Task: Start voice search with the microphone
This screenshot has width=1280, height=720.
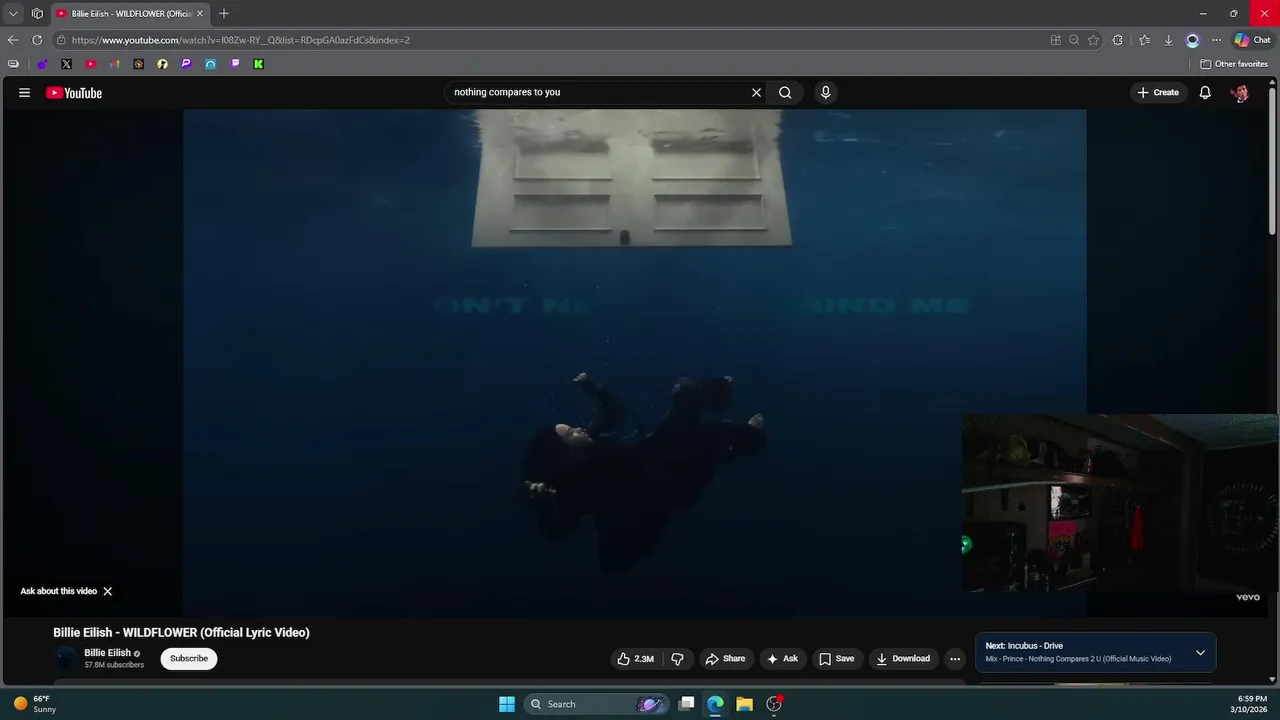Action: click(x=825, y=92)
